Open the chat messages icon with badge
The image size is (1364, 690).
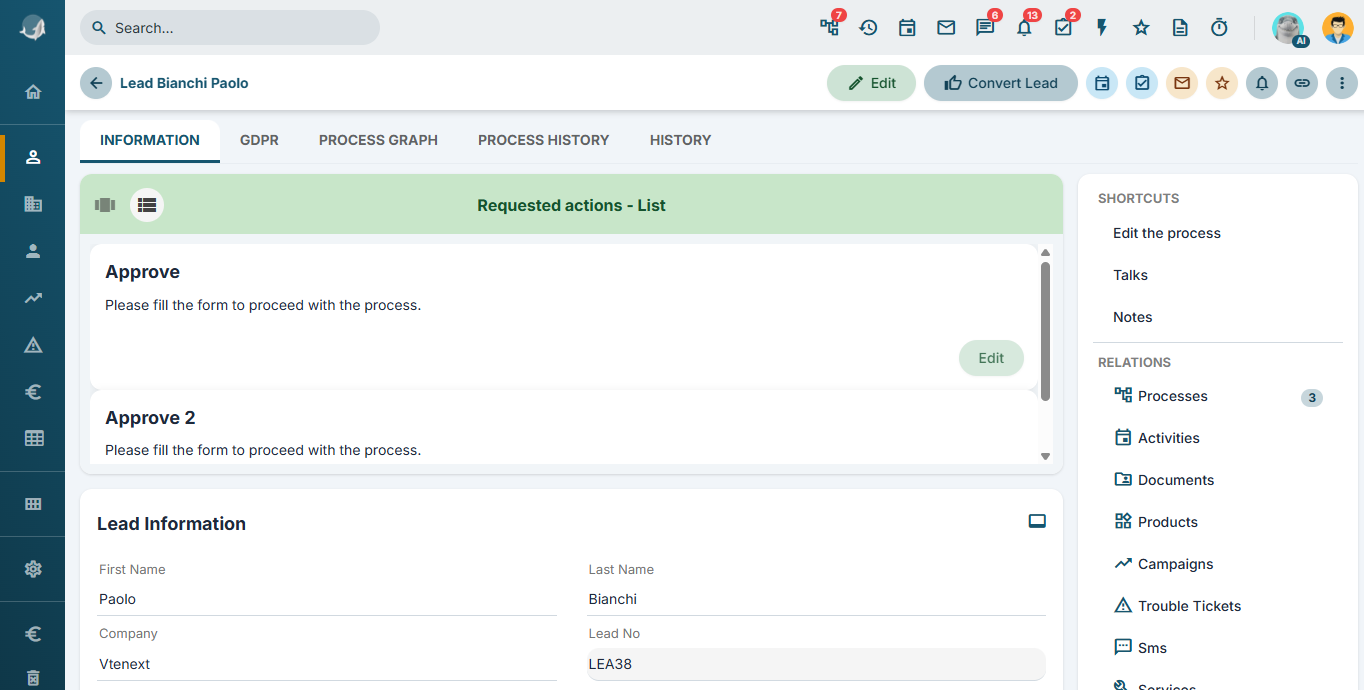pos(985,28)
